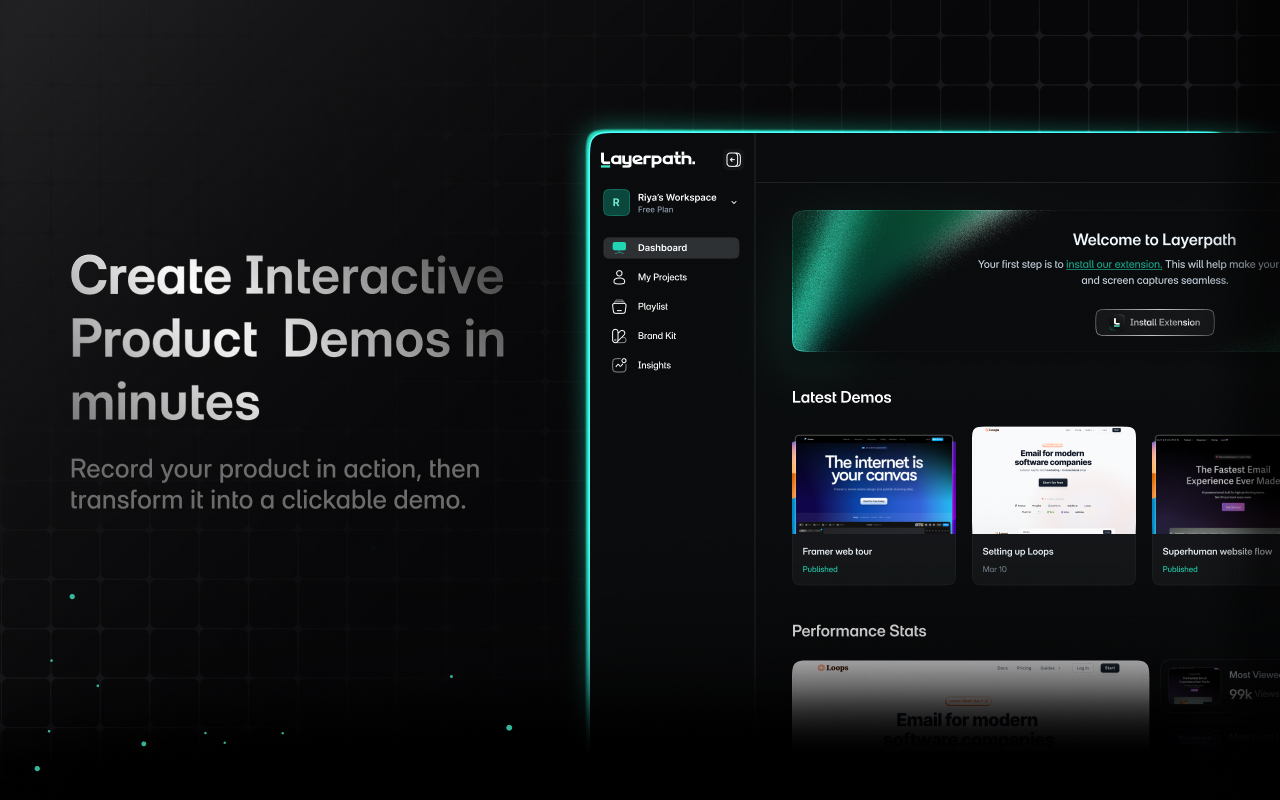Click Riya's Workspace avatar icon

616,202
